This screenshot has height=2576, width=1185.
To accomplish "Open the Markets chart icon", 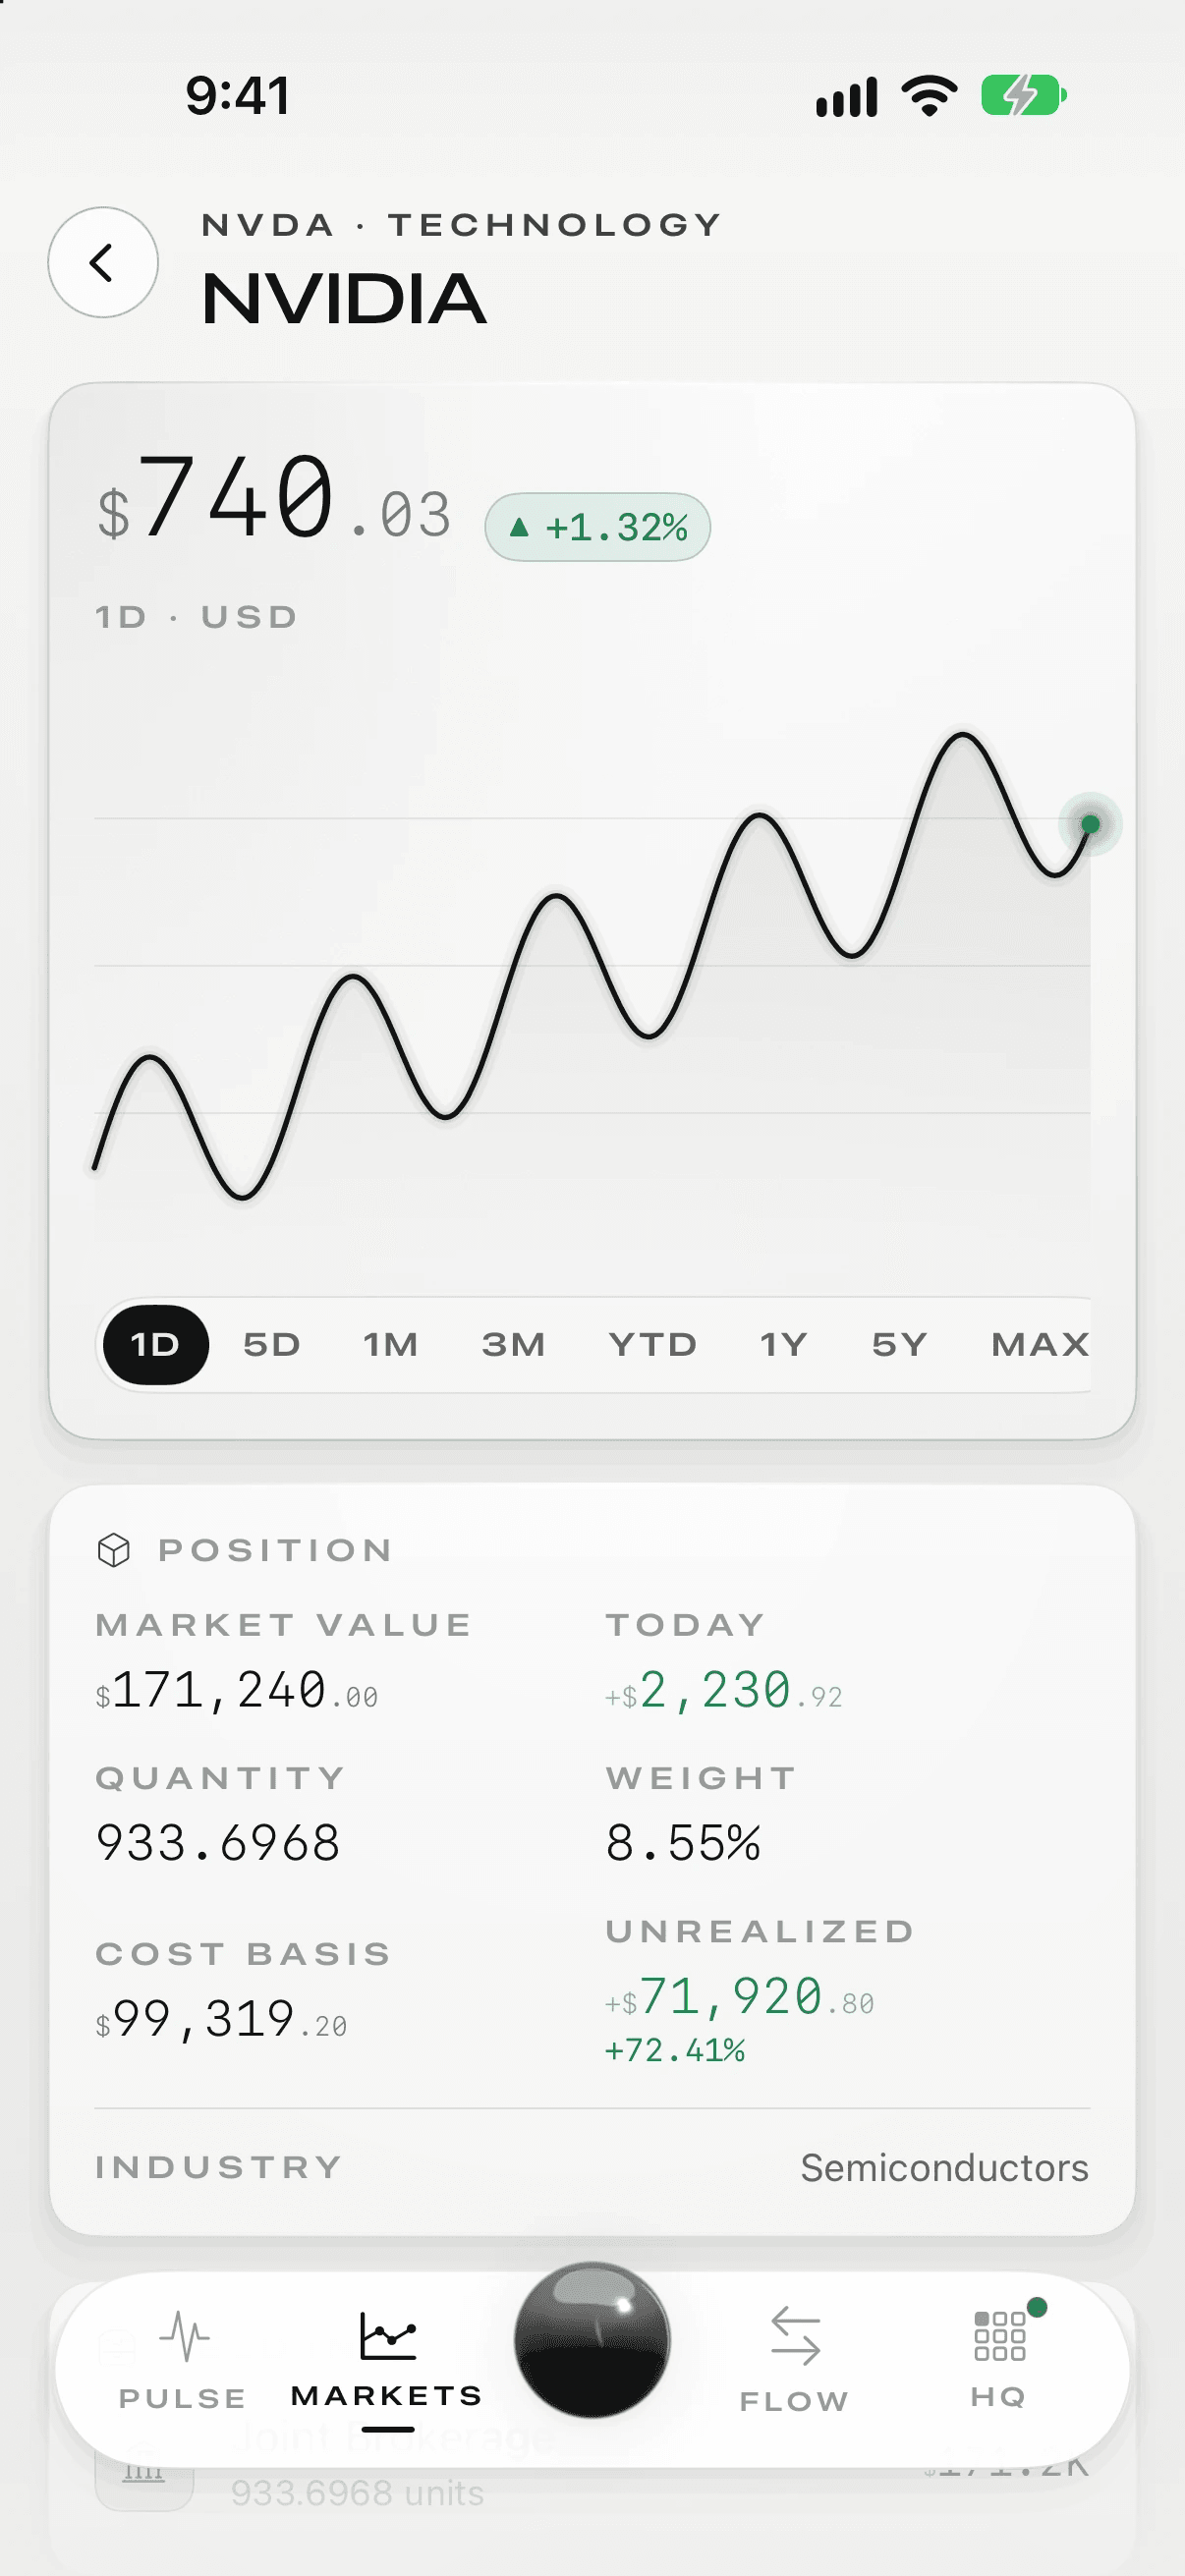I will (388, 2336).
